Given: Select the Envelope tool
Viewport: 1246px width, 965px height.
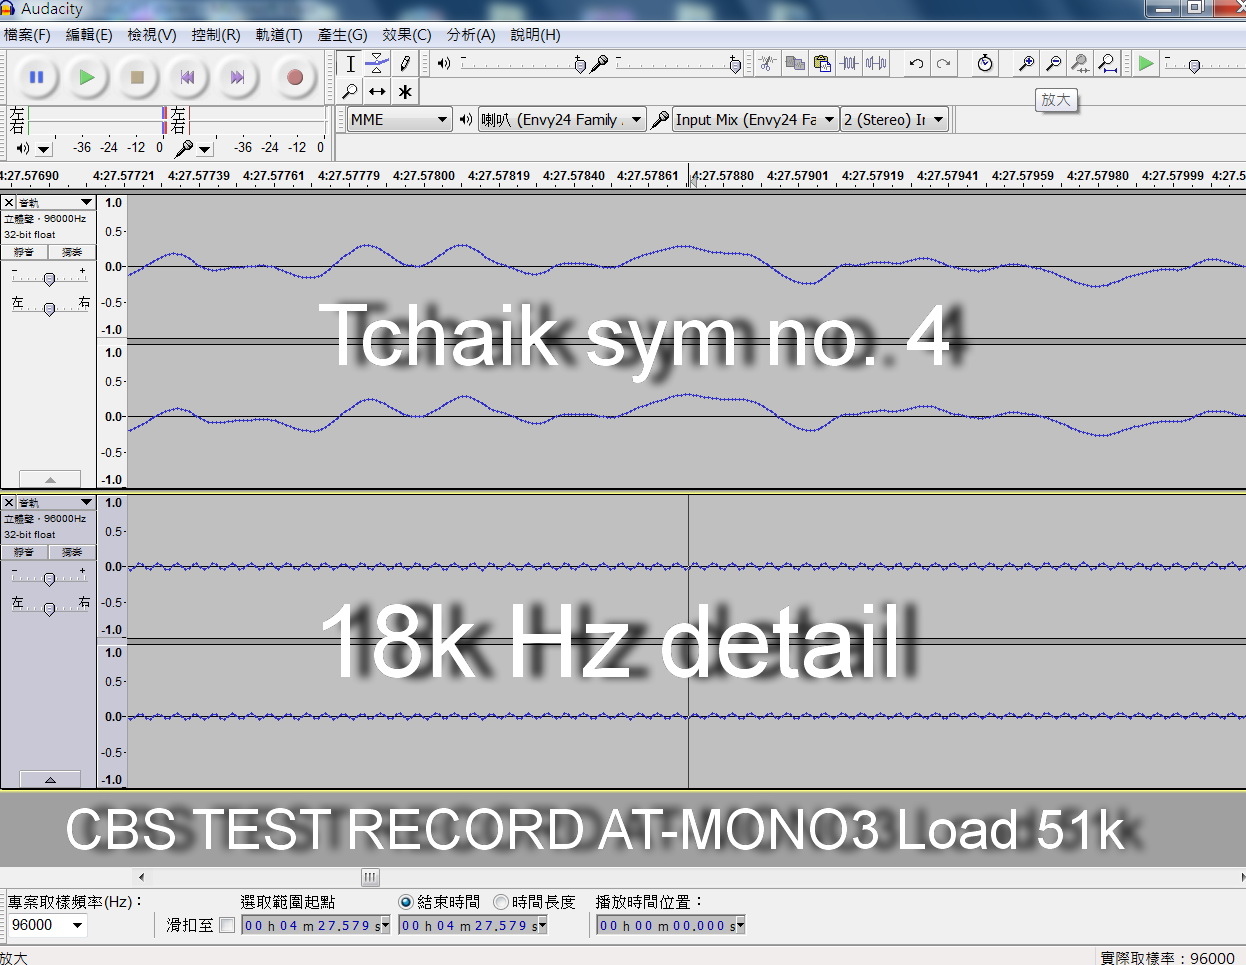Looking at the screenshot, I should point(377,64).
